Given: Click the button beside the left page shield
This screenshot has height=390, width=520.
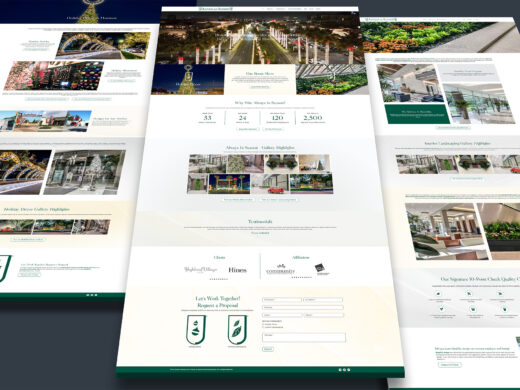Looking at the screenshot, I should click(x=29, y=275).
